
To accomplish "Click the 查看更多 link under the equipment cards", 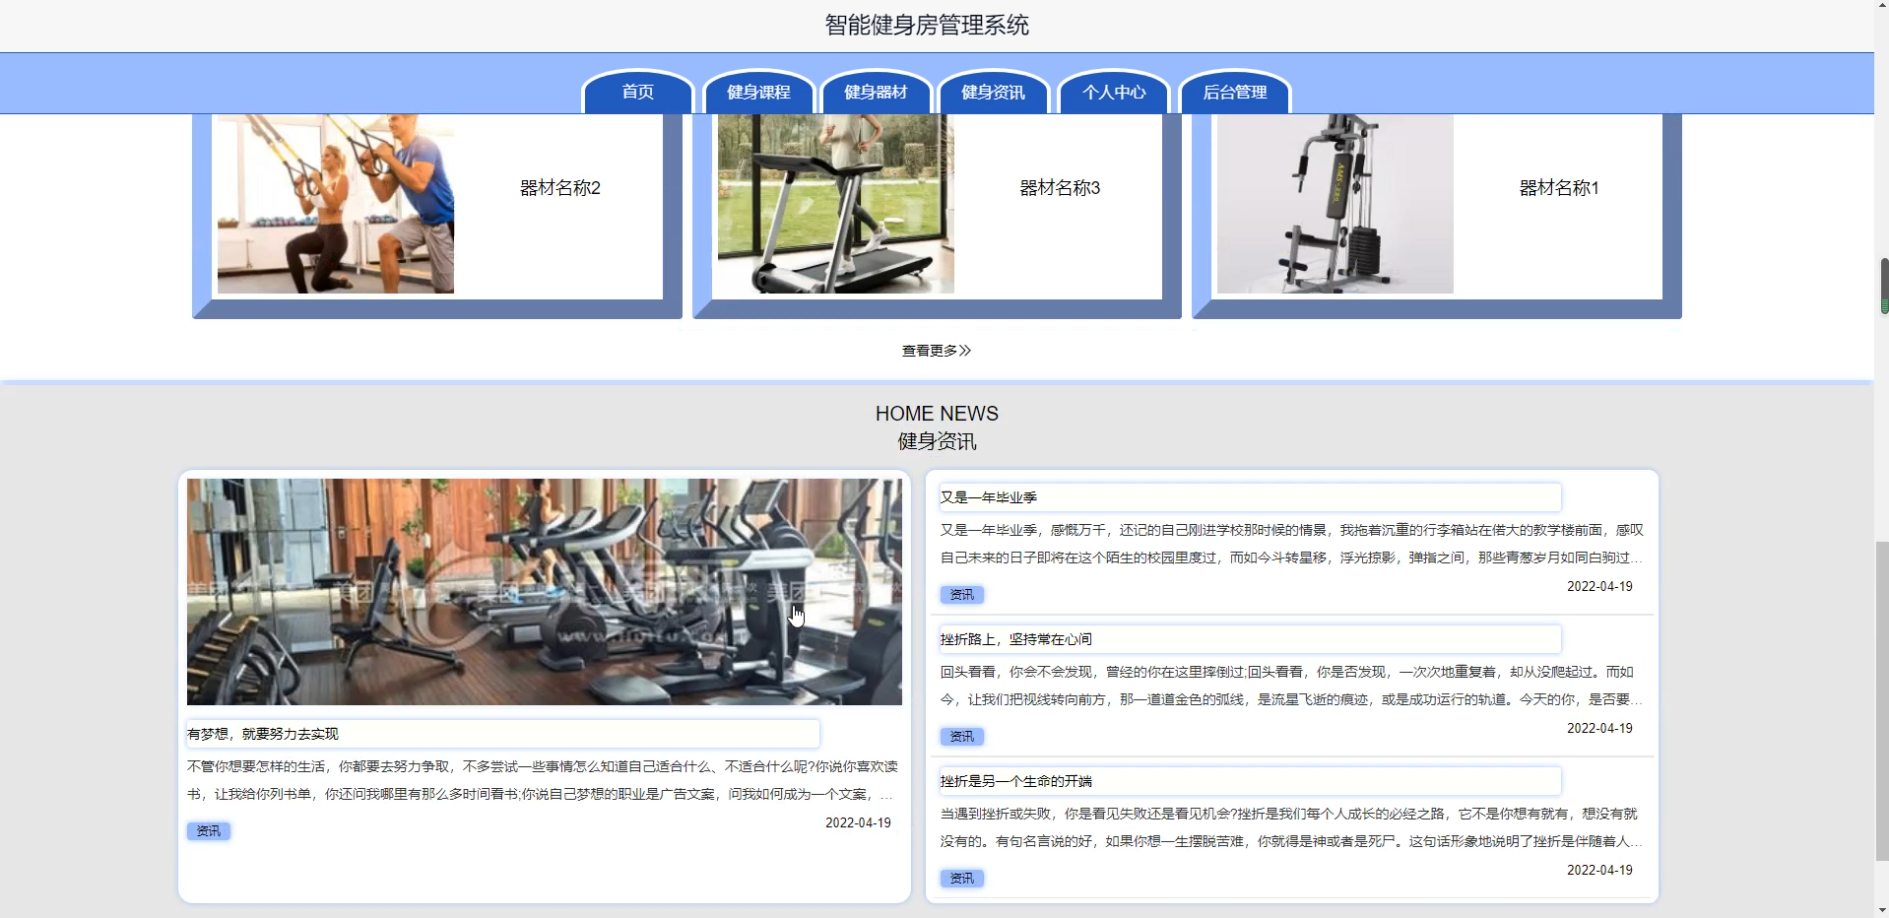I will pyautogui.click(x=936, y=351).
